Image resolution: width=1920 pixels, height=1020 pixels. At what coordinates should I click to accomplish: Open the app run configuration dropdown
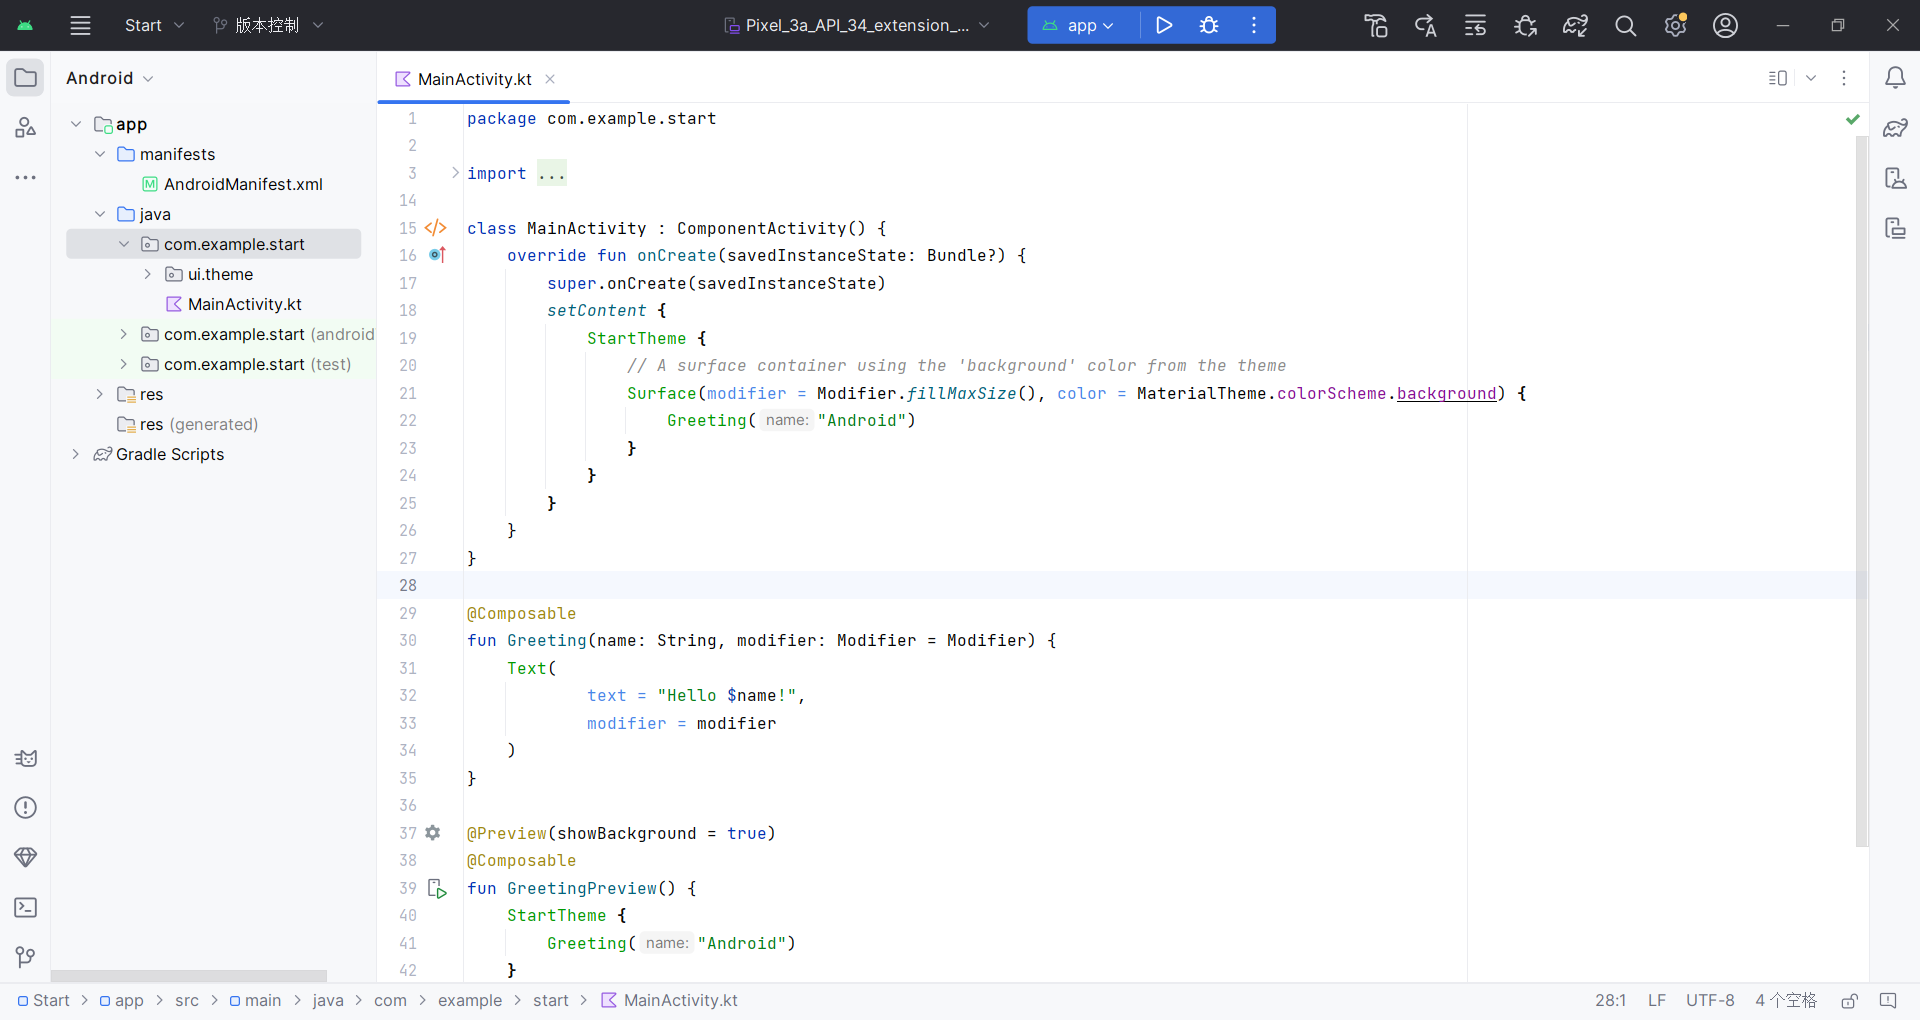pyautogui.click(x=1078, y=26)
